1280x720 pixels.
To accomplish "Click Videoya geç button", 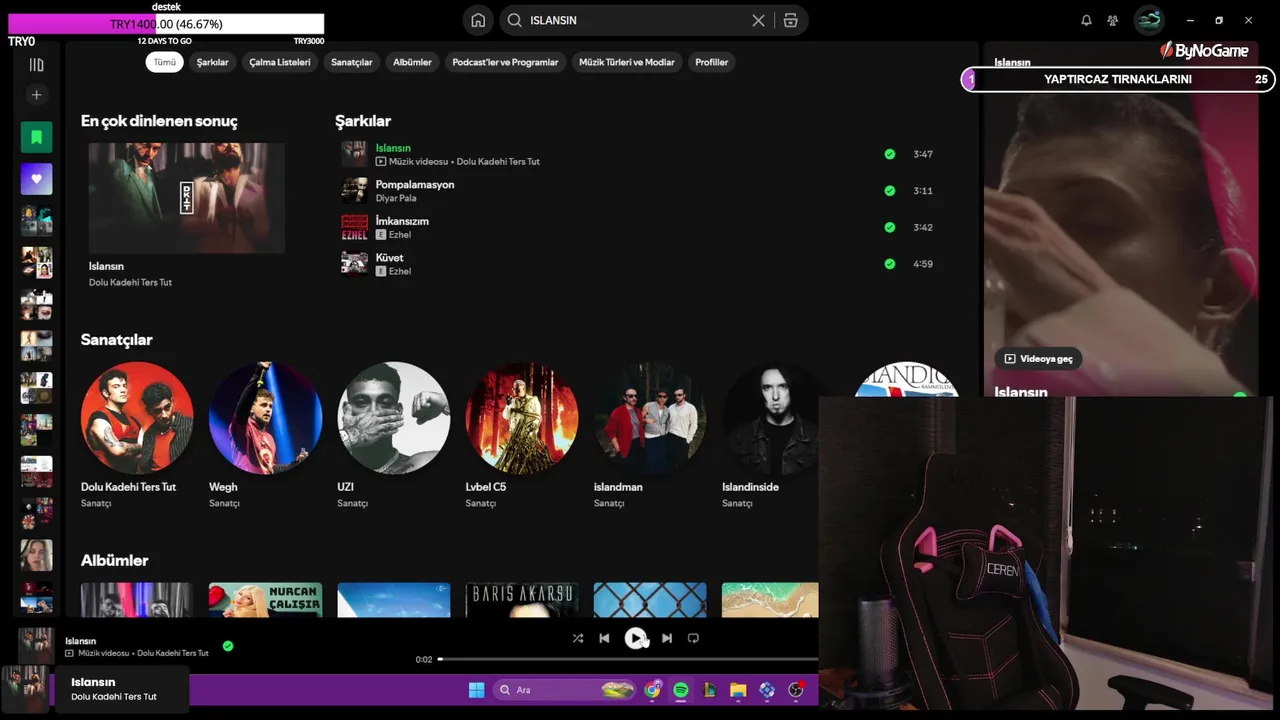I will click(1038, 359).
